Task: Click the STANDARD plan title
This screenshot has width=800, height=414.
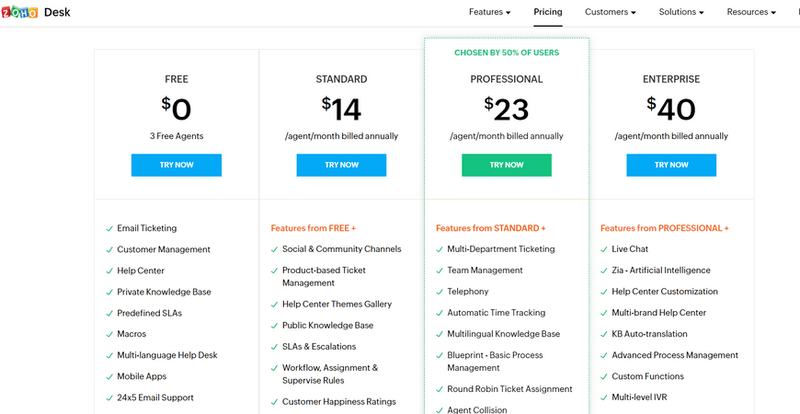Action: (341, 79)
